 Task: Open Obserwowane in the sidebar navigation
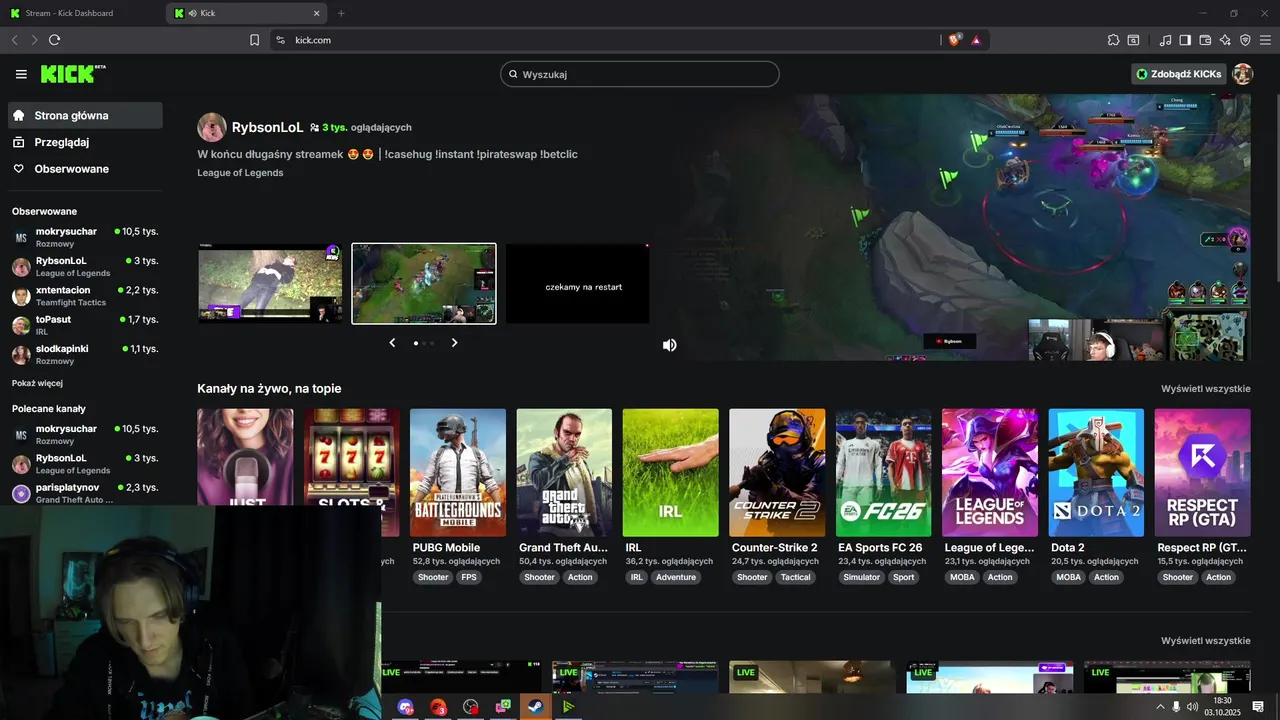click(85, 169)
